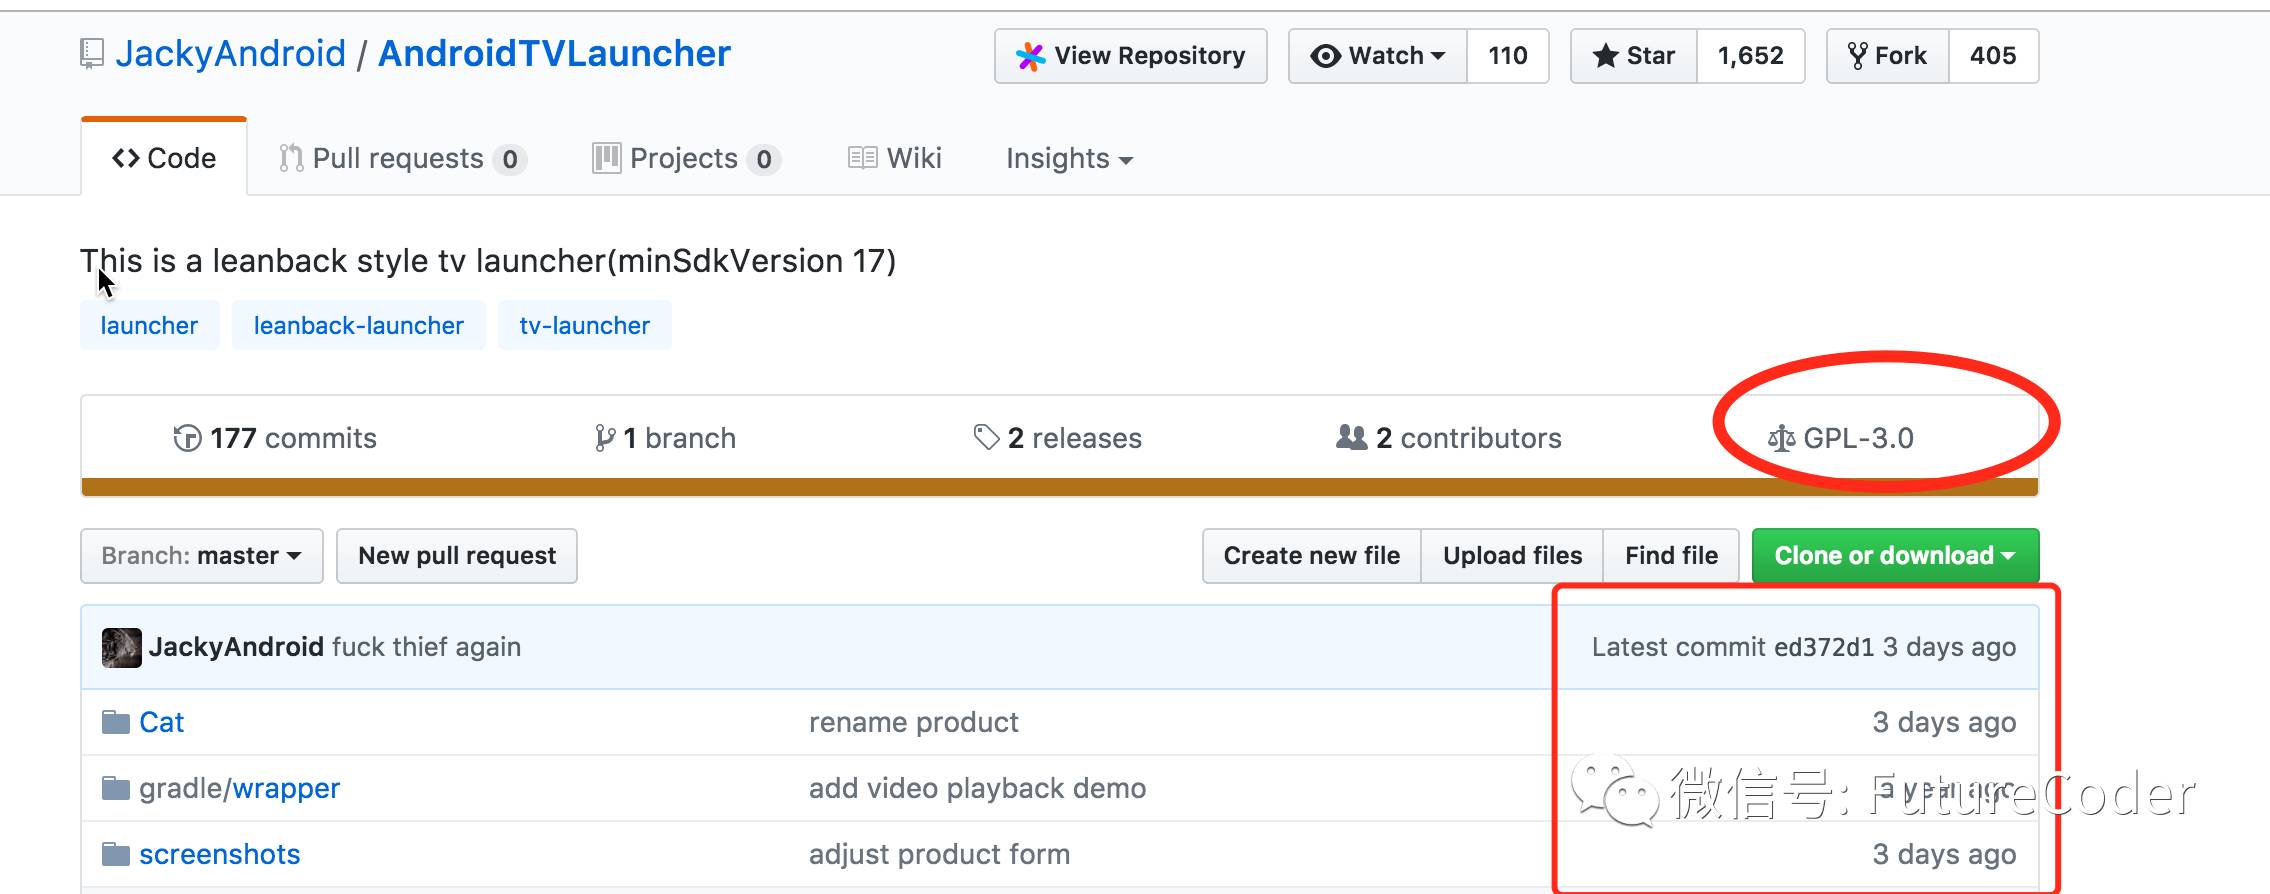Image resolution: width=2270 pixels, height=894 pixels.
Task: Open the 110 watchers count
Action: point(1508,56)
